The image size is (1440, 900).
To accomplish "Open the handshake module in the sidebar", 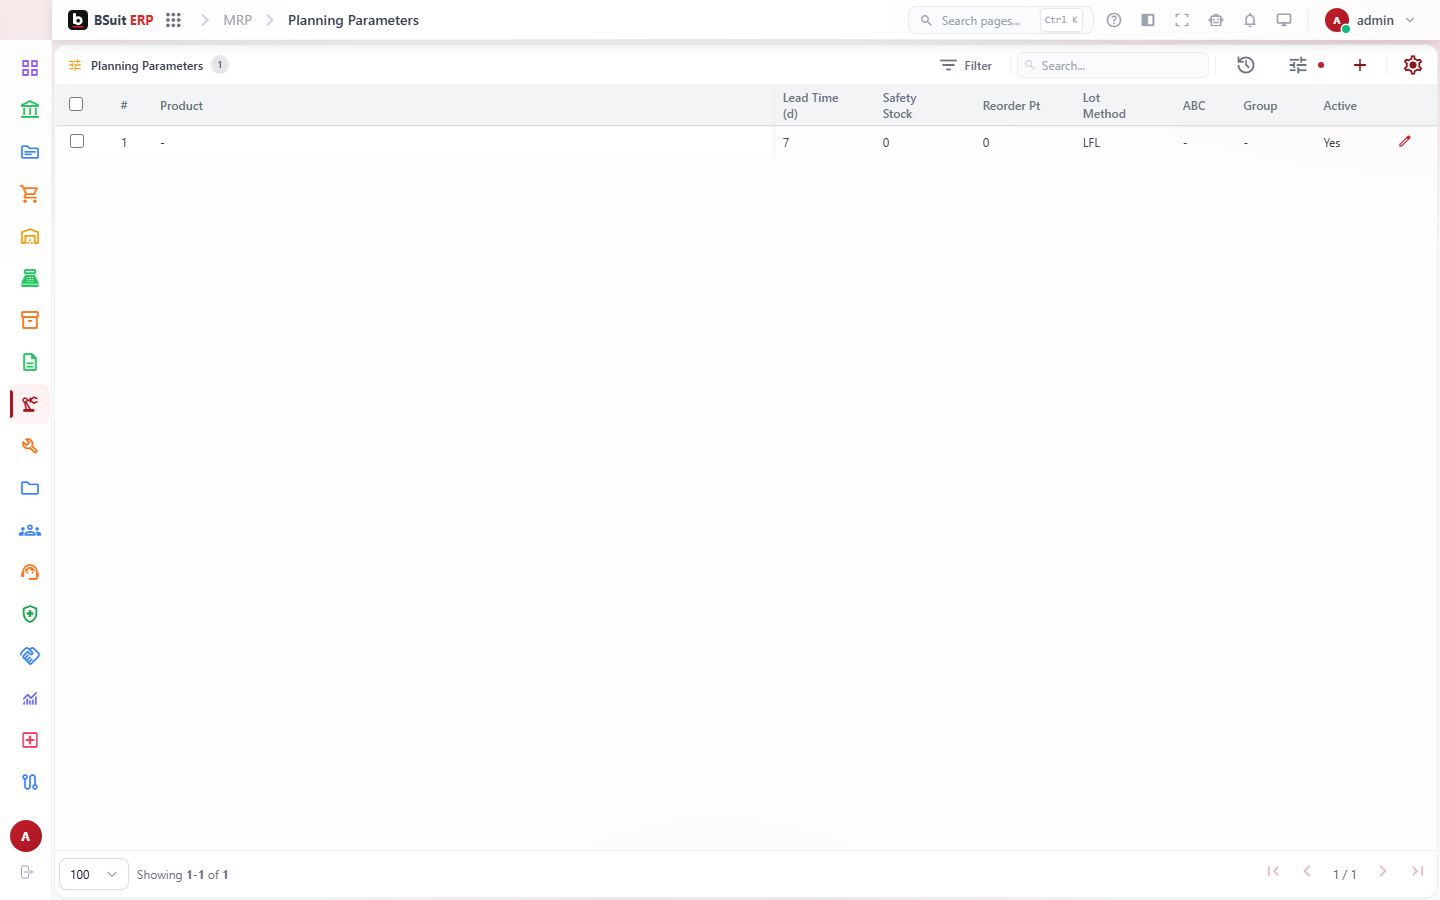I will pyautogui.click(x=30, y=656).
